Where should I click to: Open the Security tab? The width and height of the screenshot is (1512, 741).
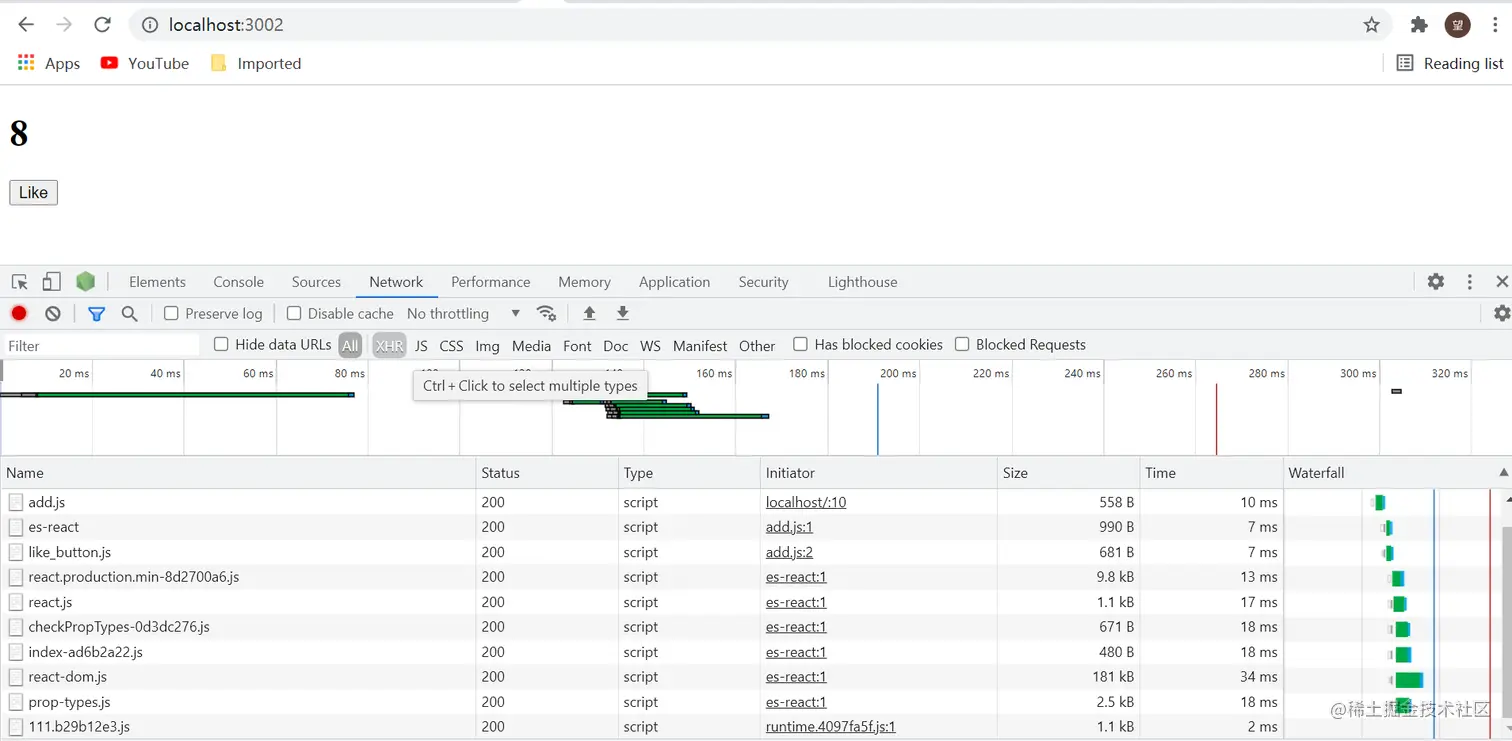[x=763, y=282]
